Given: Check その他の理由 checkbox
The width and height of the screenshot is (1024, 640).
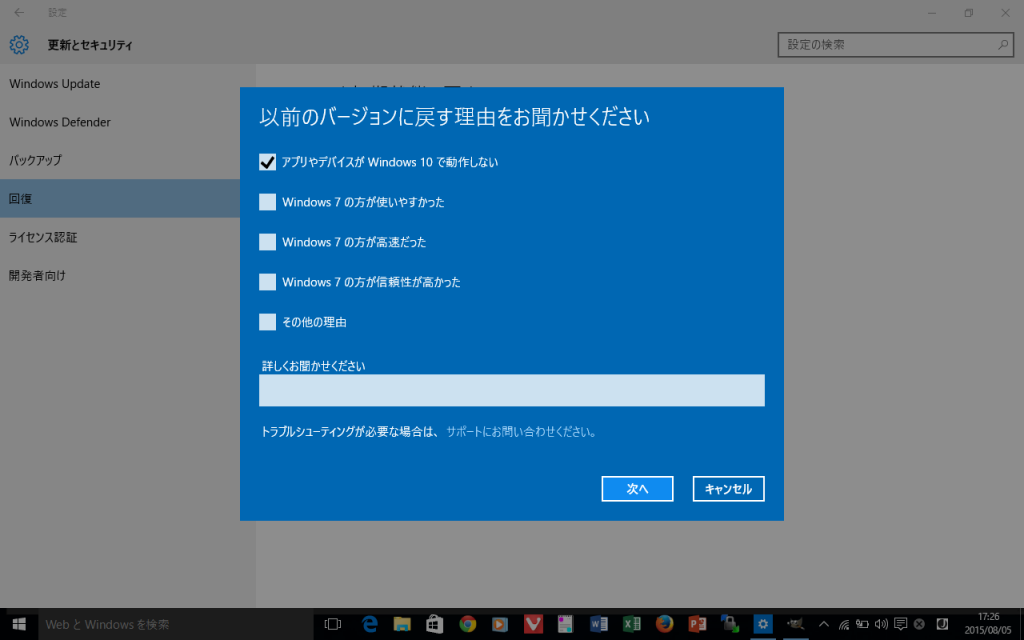Looking at the screenshot, I should (x=267, y=321).
